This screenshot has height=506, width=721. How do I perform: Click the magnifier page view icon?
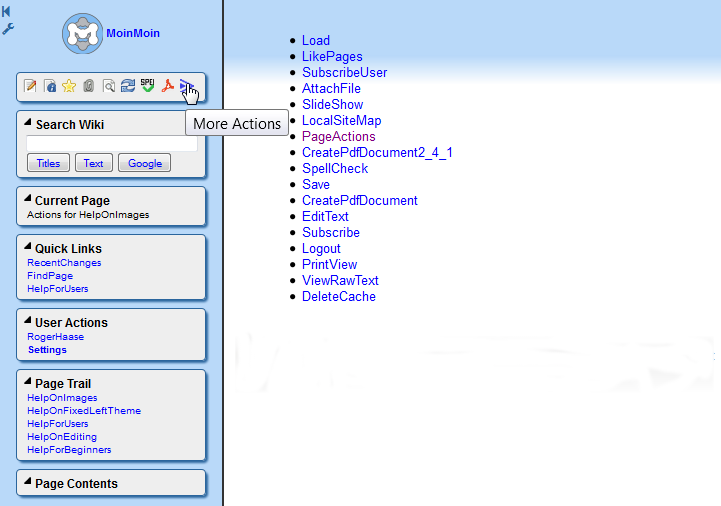[108, 87]
